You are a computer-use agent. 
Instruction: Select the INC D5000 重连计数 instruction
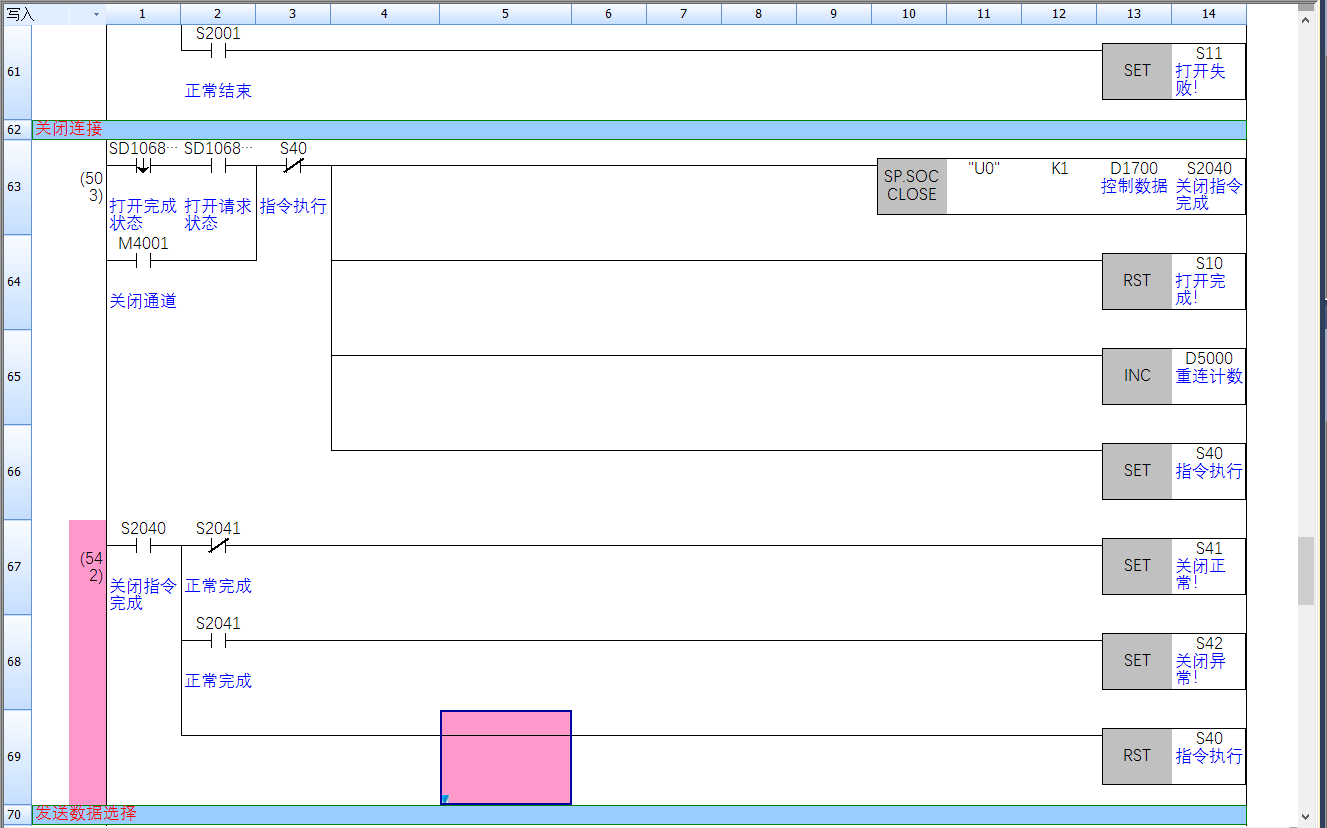pos(1137,376)
